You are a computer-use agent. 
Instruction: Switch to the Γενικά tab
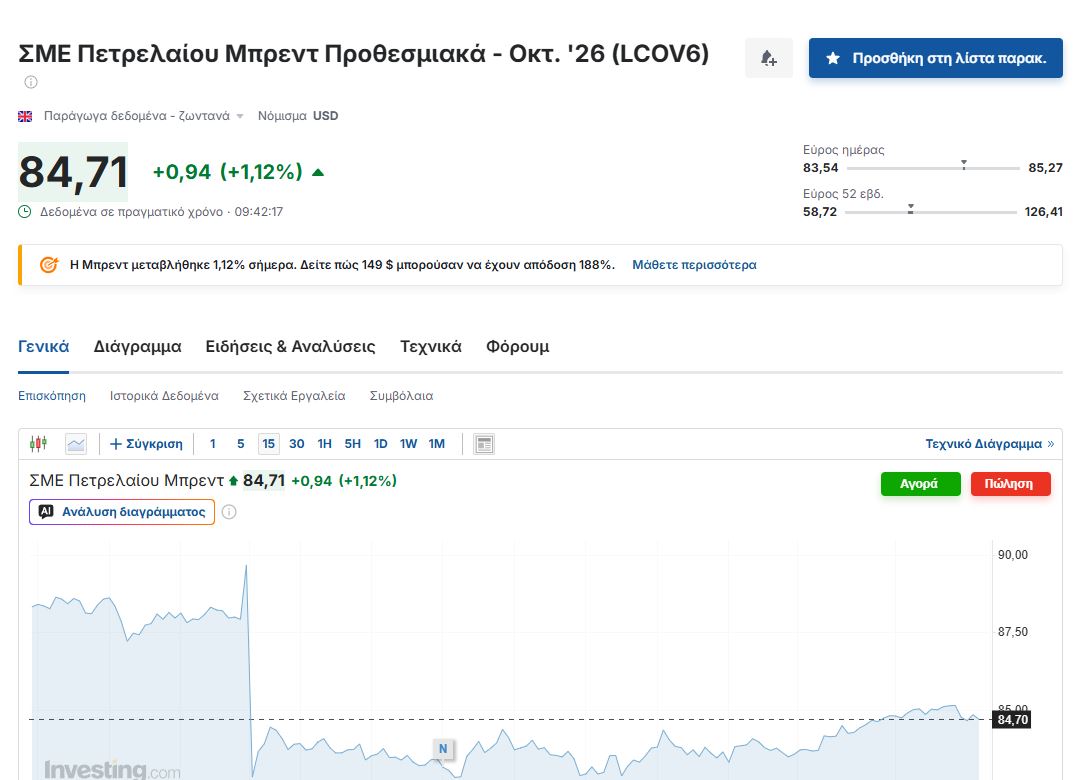pos(43,346)
